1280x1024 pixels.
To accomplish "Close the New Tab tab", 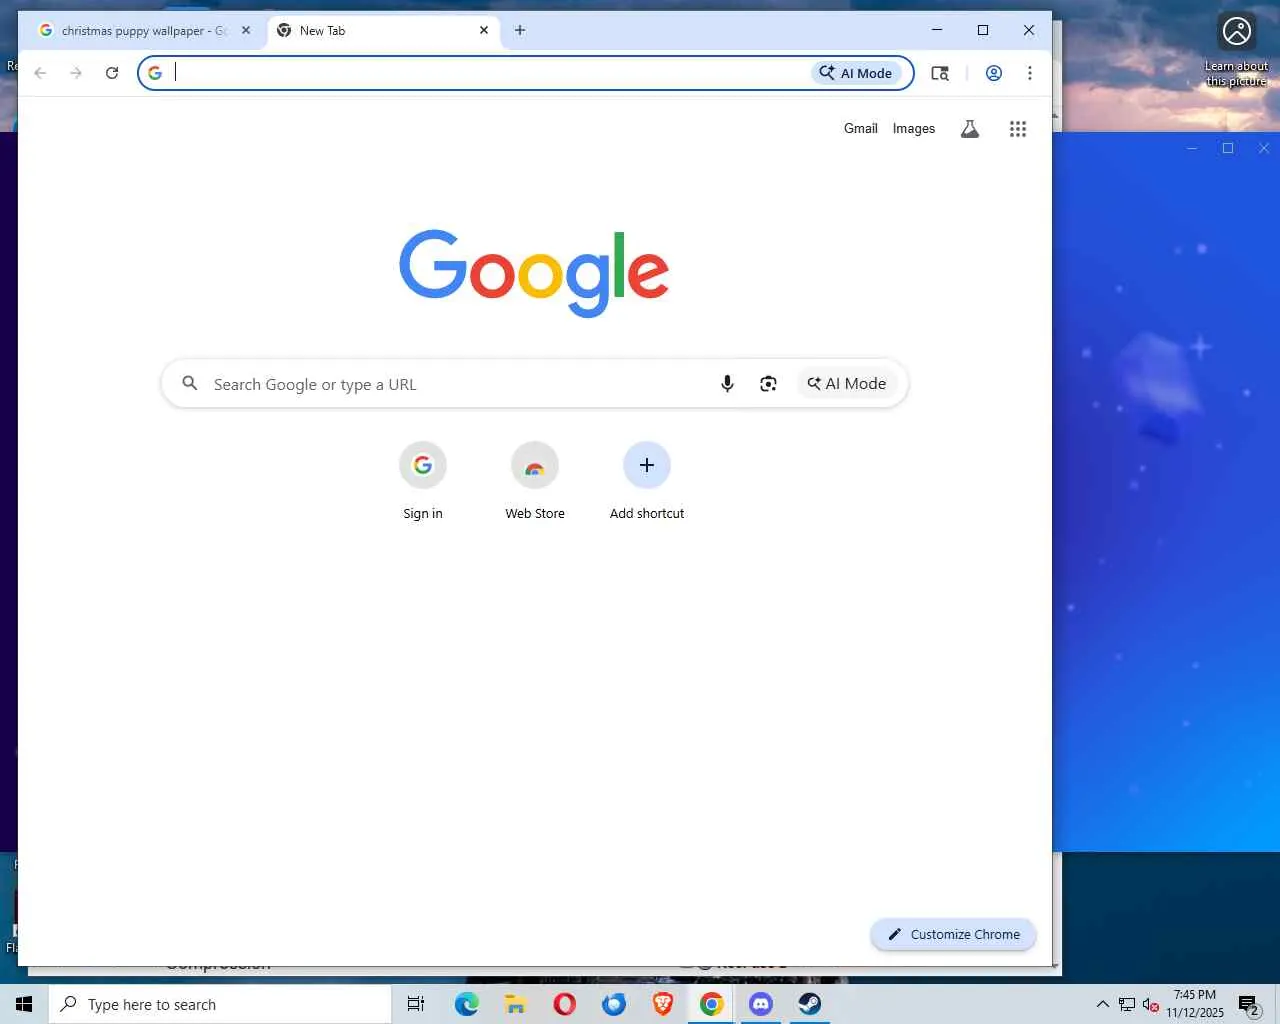I will [x=484, y=30].
